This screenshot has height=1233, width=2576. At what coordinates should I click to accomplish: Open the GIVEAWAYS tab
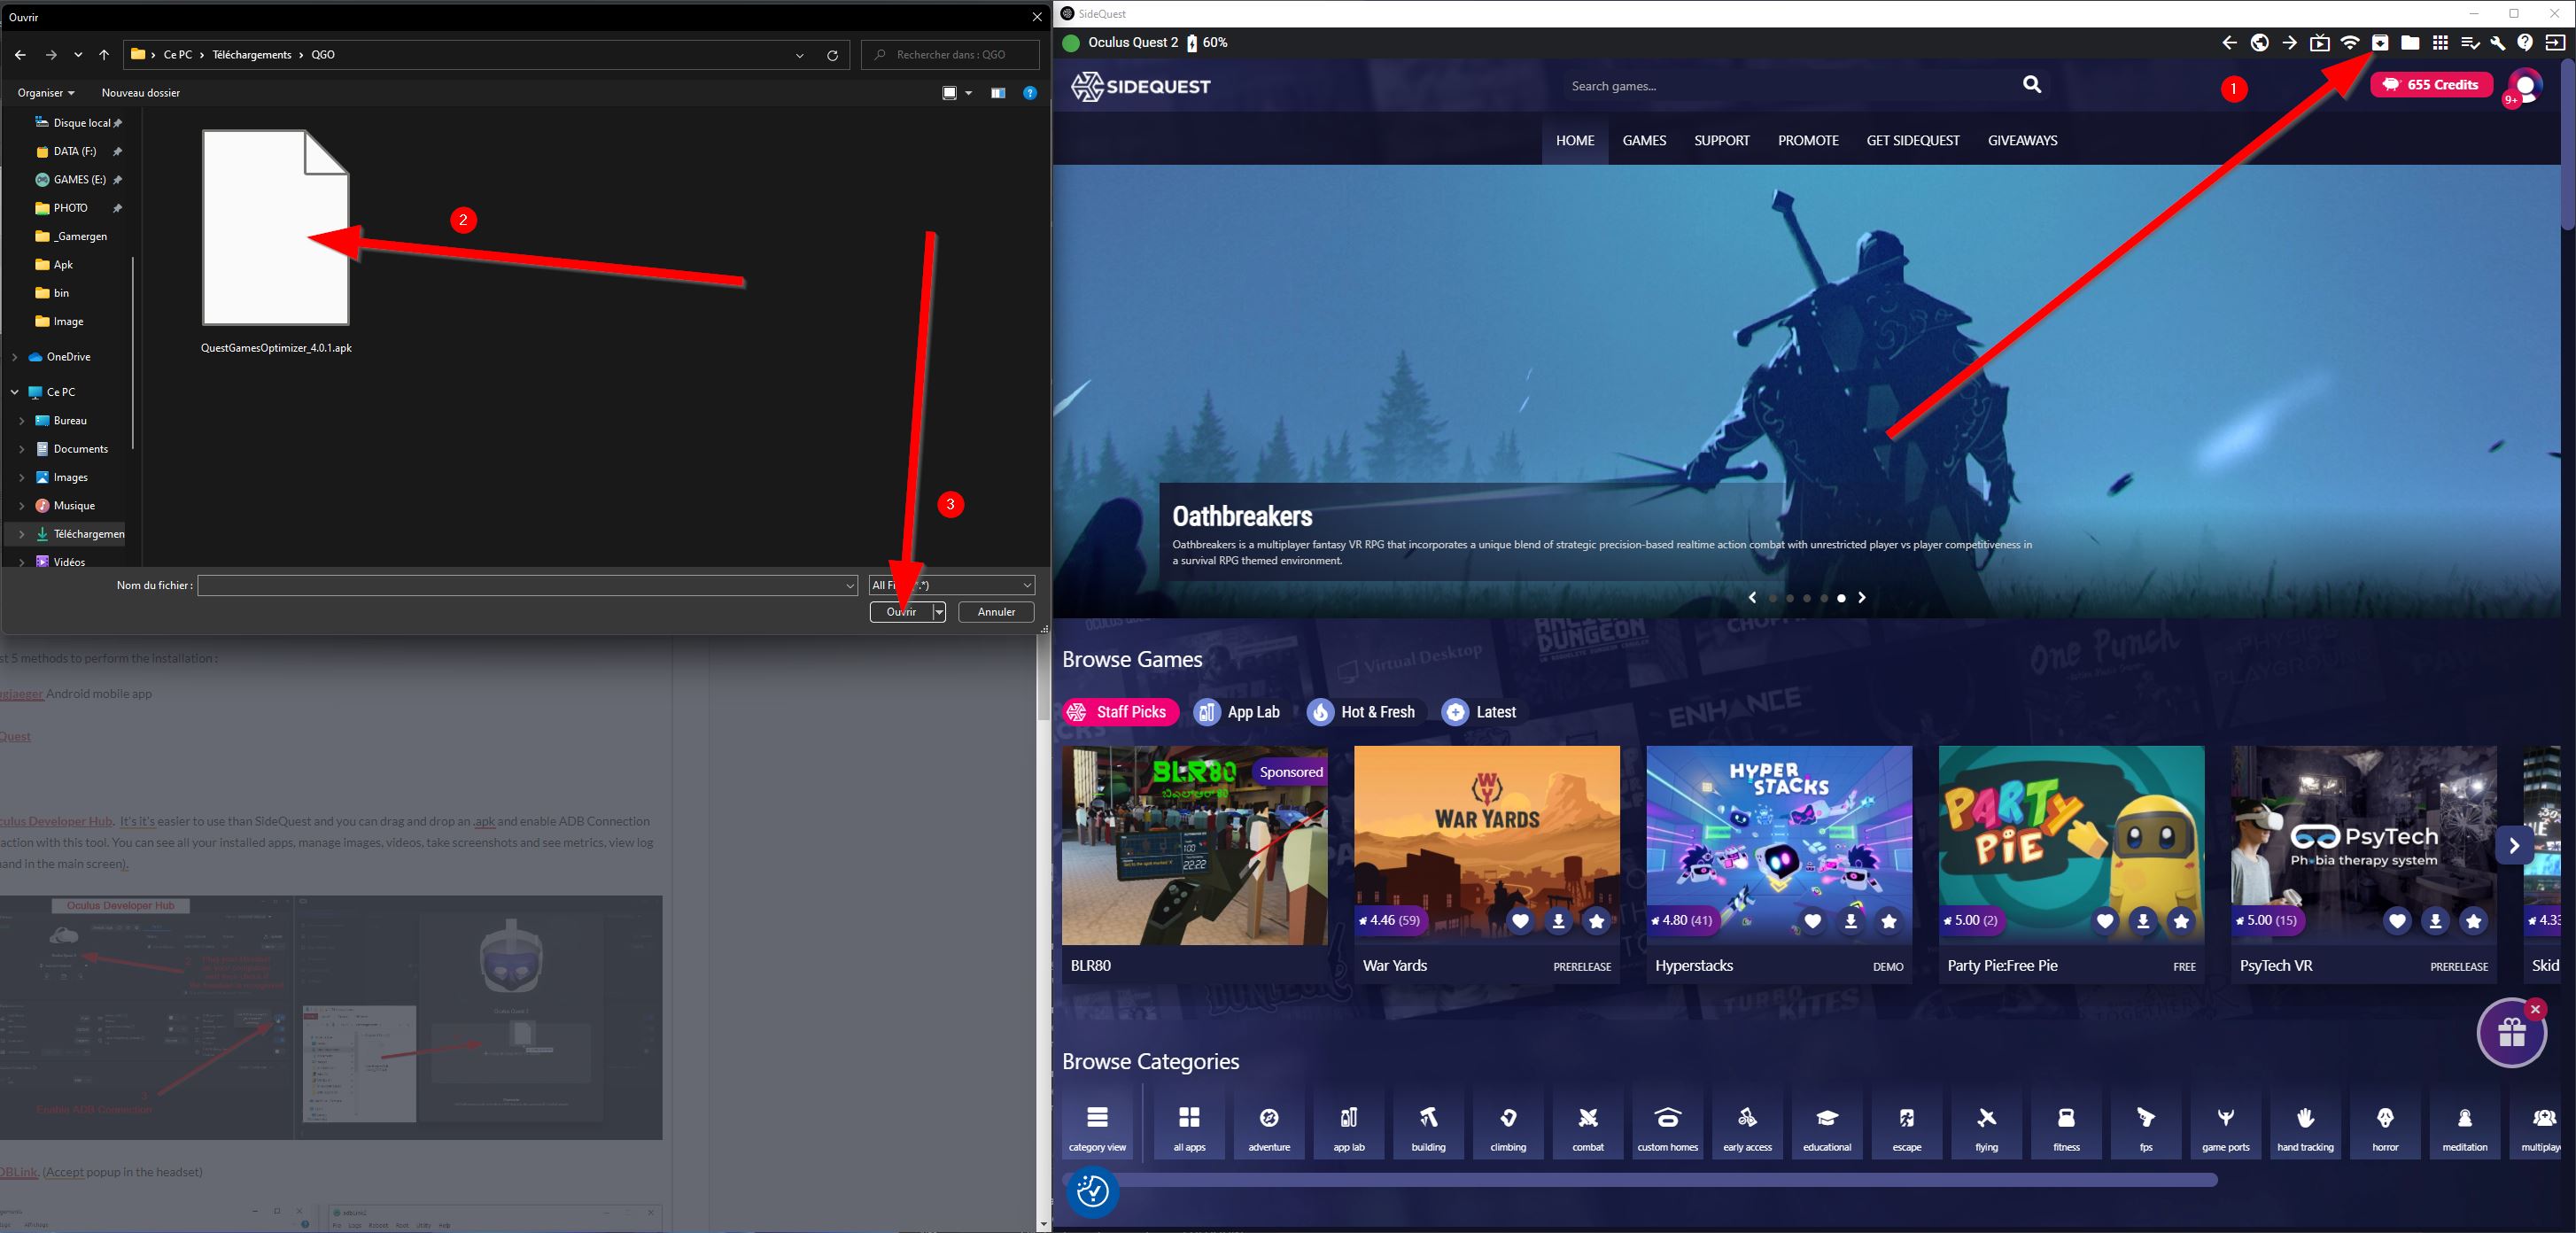[x=2022, y=141]
